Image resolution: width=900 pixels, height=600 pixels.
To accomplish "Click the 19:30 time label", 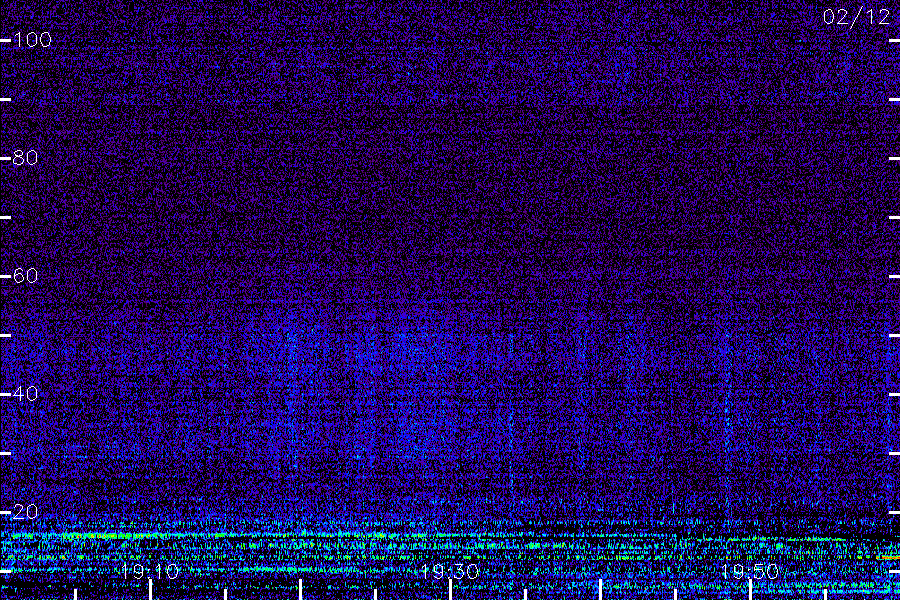I will (449, 571).
